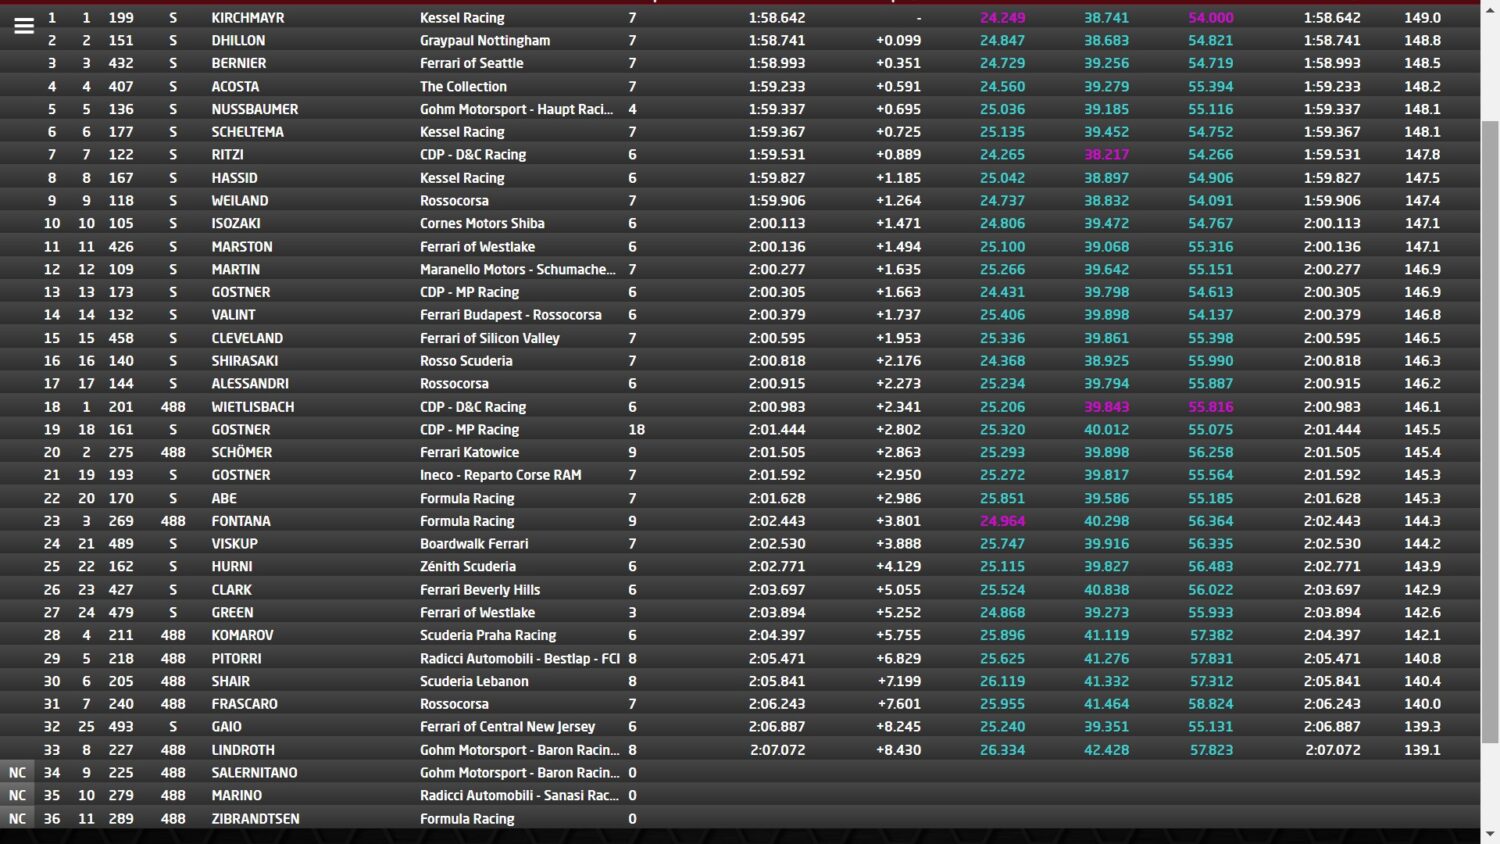Select driver name MARSTON
Screen dimensions: 1500x844
pyautogui.click(x=242, y=247)
